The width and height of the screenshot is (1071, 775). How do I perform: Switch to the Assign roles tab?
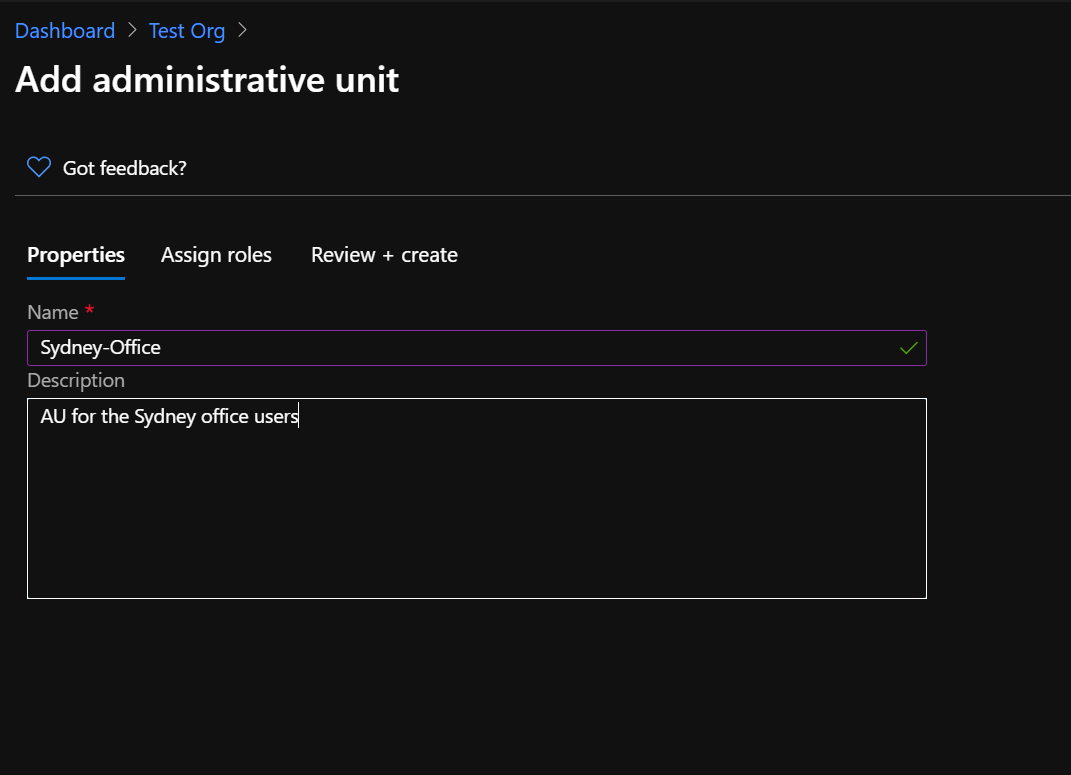coord(216,255)
